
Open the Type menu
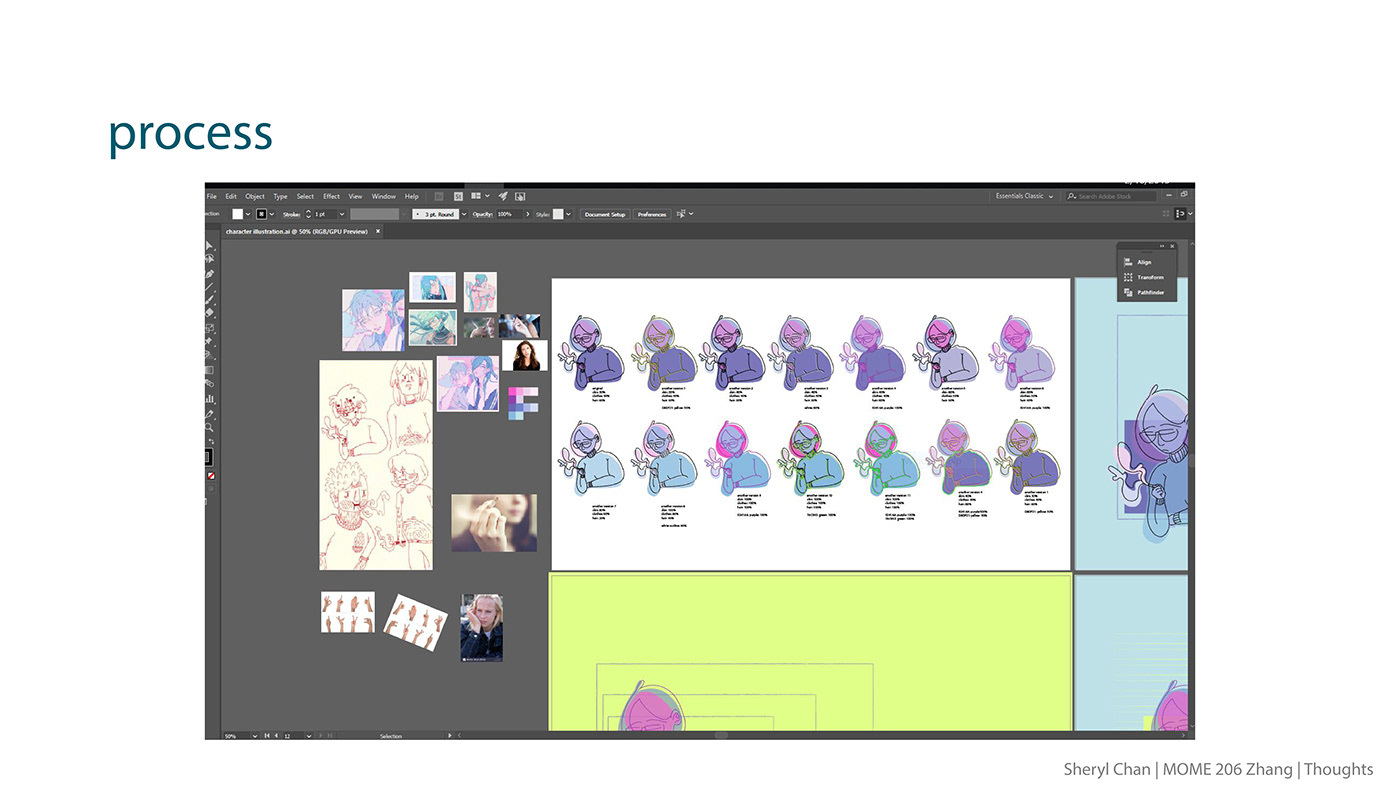point(280,196)
